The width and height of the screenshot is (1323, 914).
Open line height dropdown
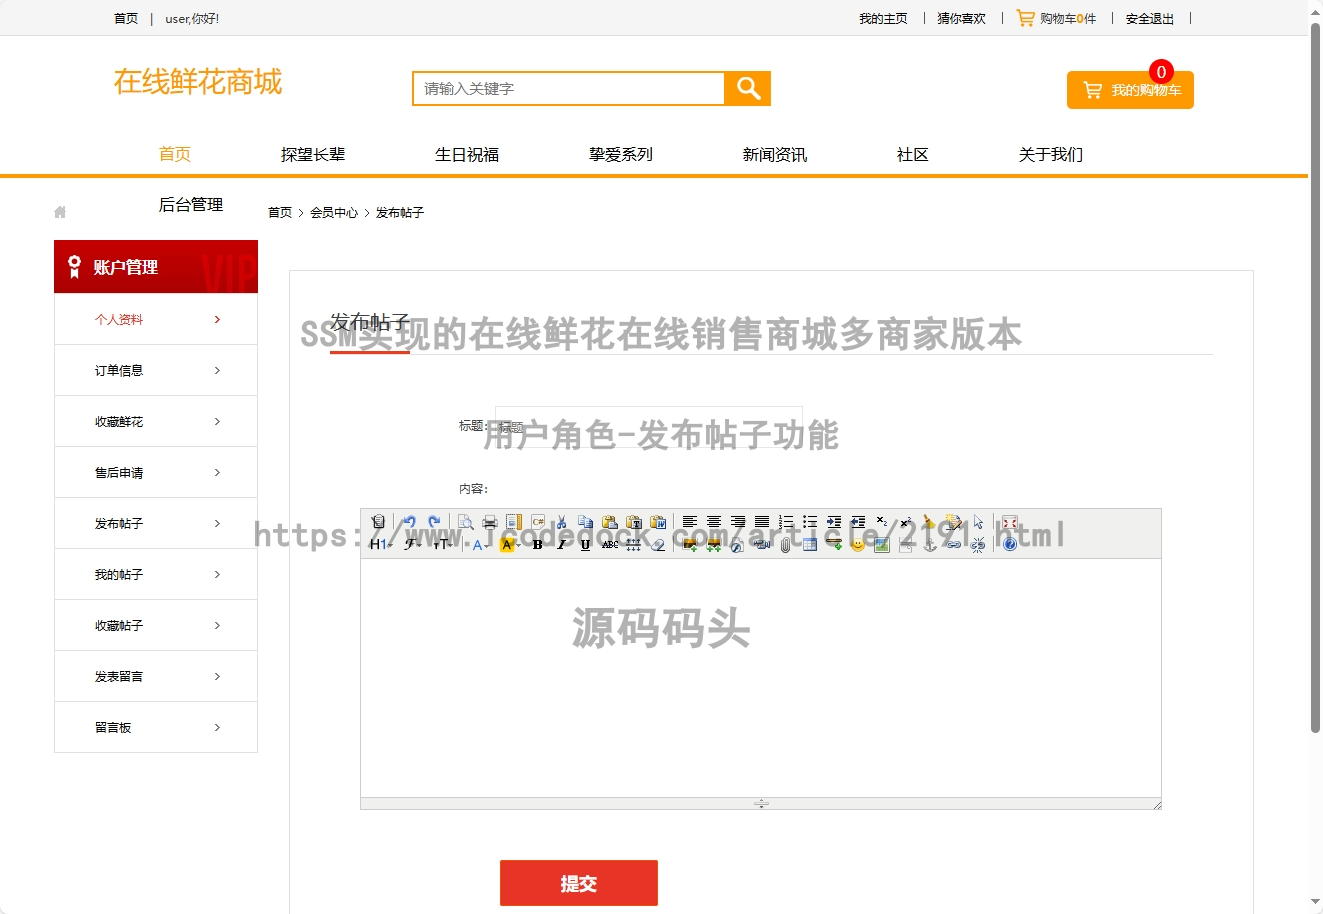[634, 545]
